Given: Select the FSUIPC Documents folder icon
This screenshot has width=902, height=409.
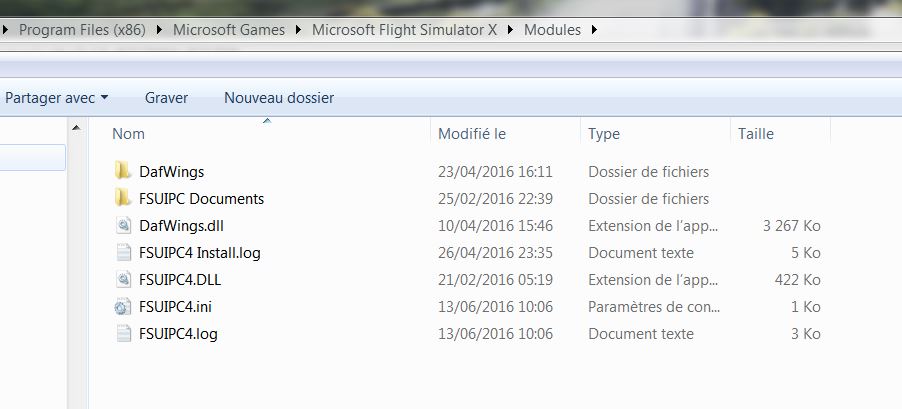Looking at the screenshot, I should point(123,198).
